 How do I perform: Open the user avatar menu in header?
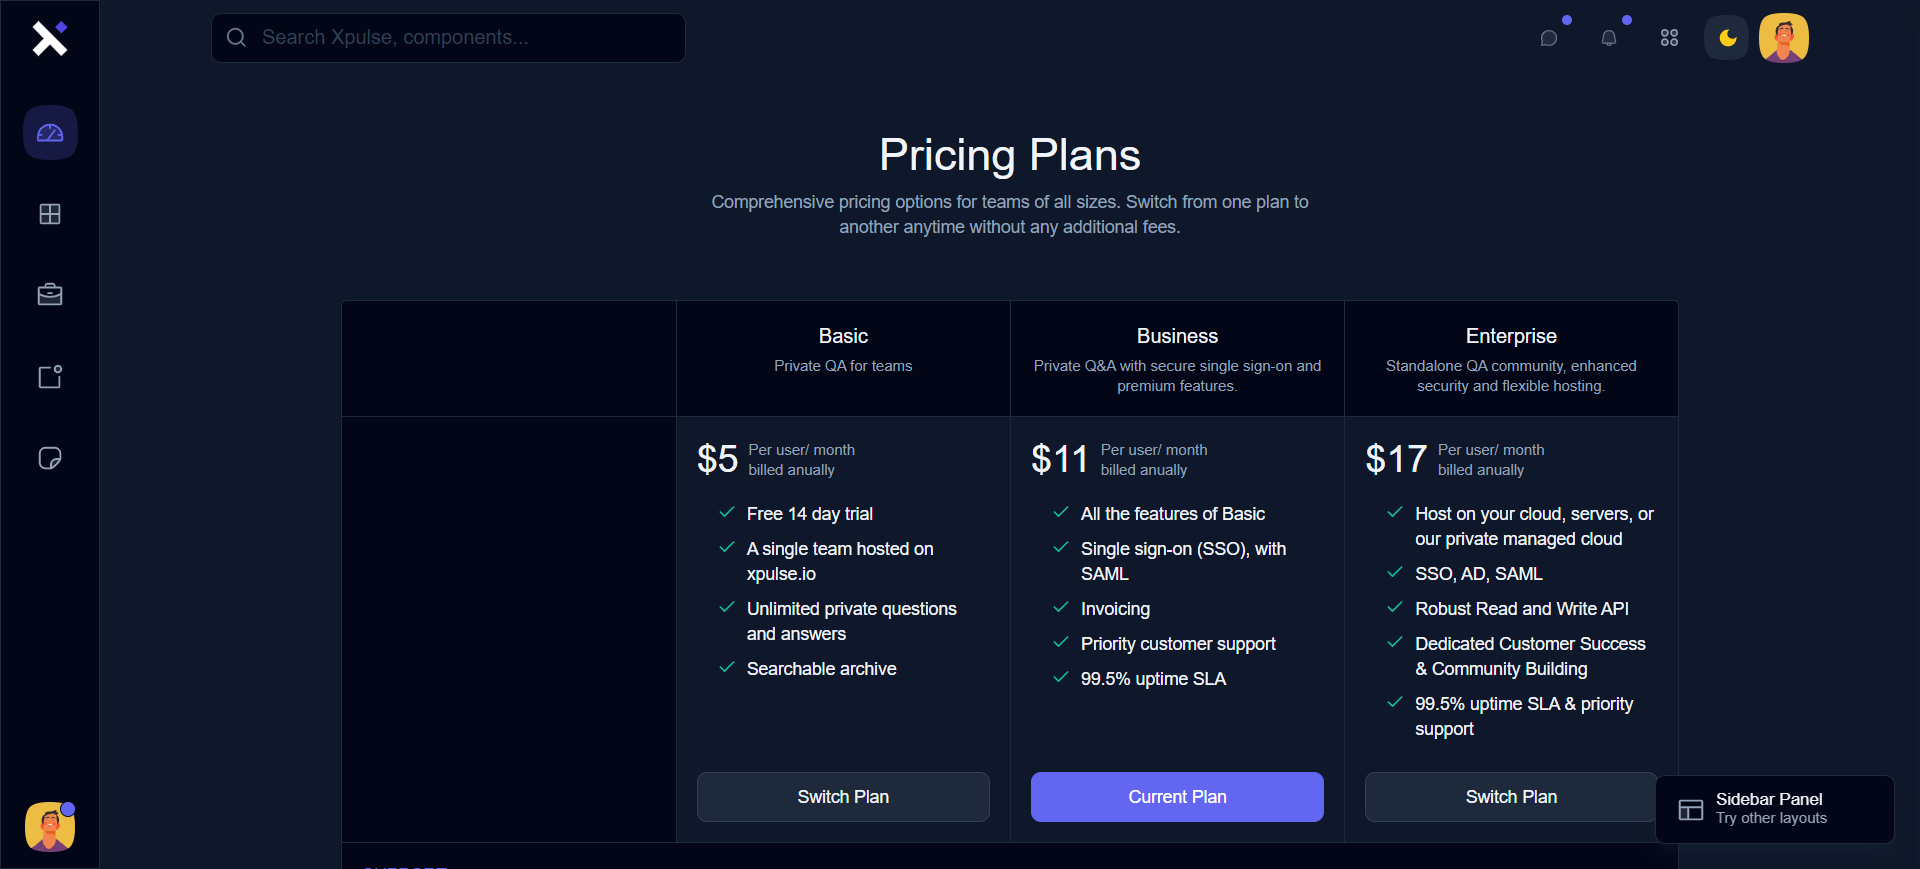[x=1784, y=38]
